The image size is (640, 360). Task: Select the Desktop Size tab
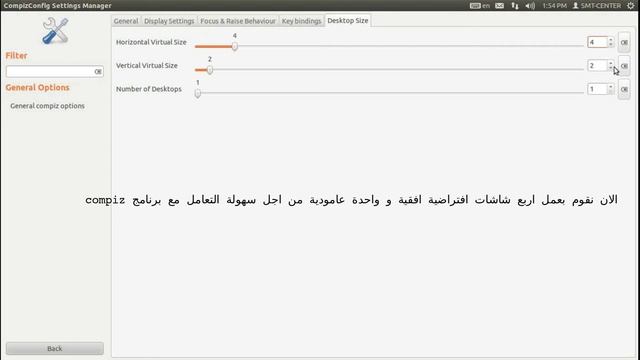(348, 20)
